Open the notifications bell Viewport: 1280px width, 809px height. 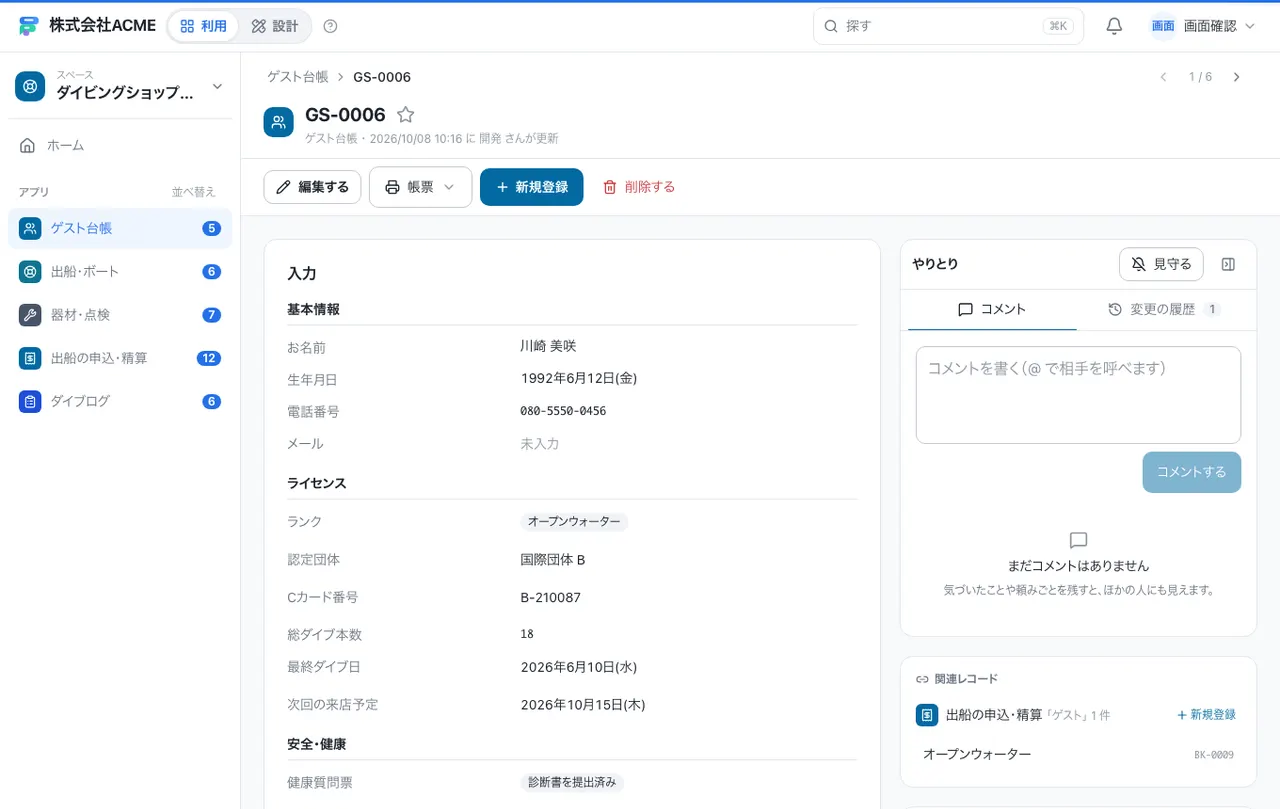[1114, 26]
